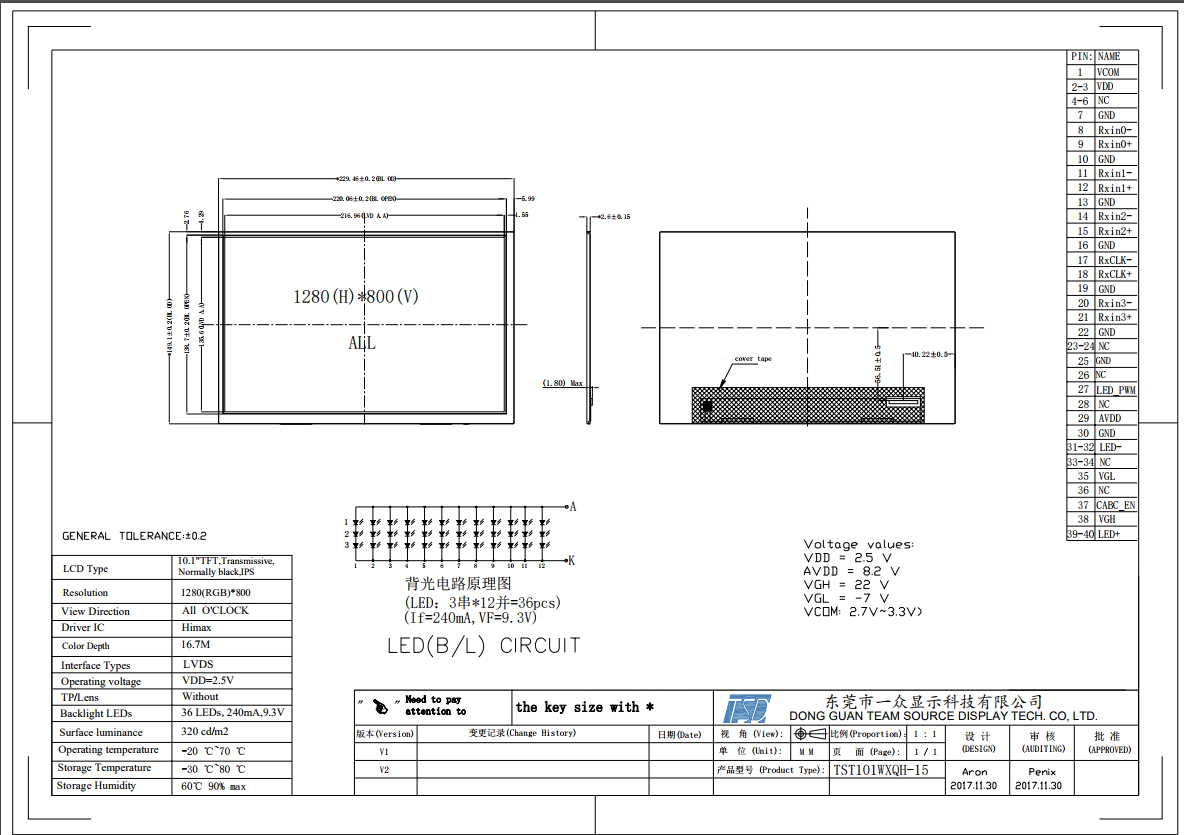Click the designer name Aron

click(x=974, y=772)
